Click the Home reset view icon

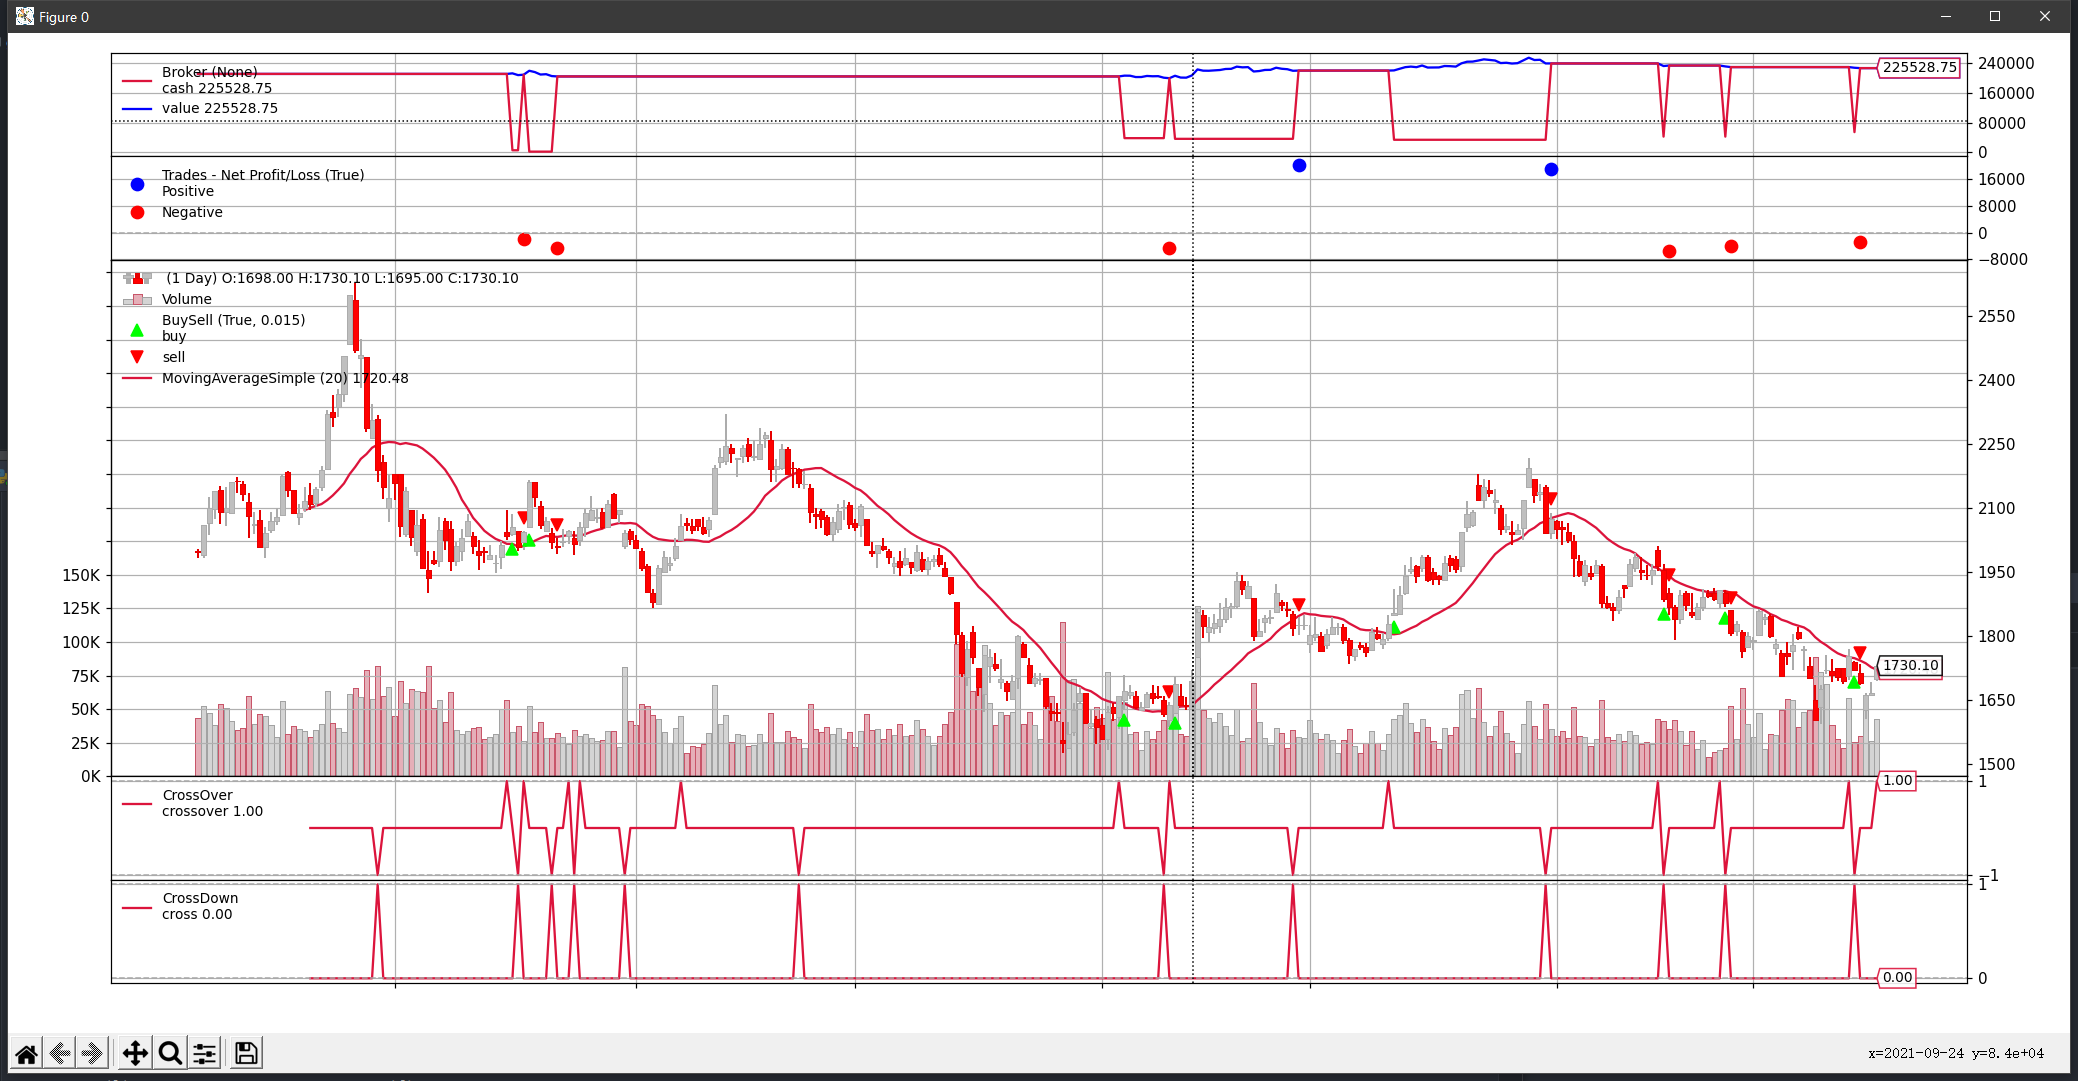(x=27, y=1053)
